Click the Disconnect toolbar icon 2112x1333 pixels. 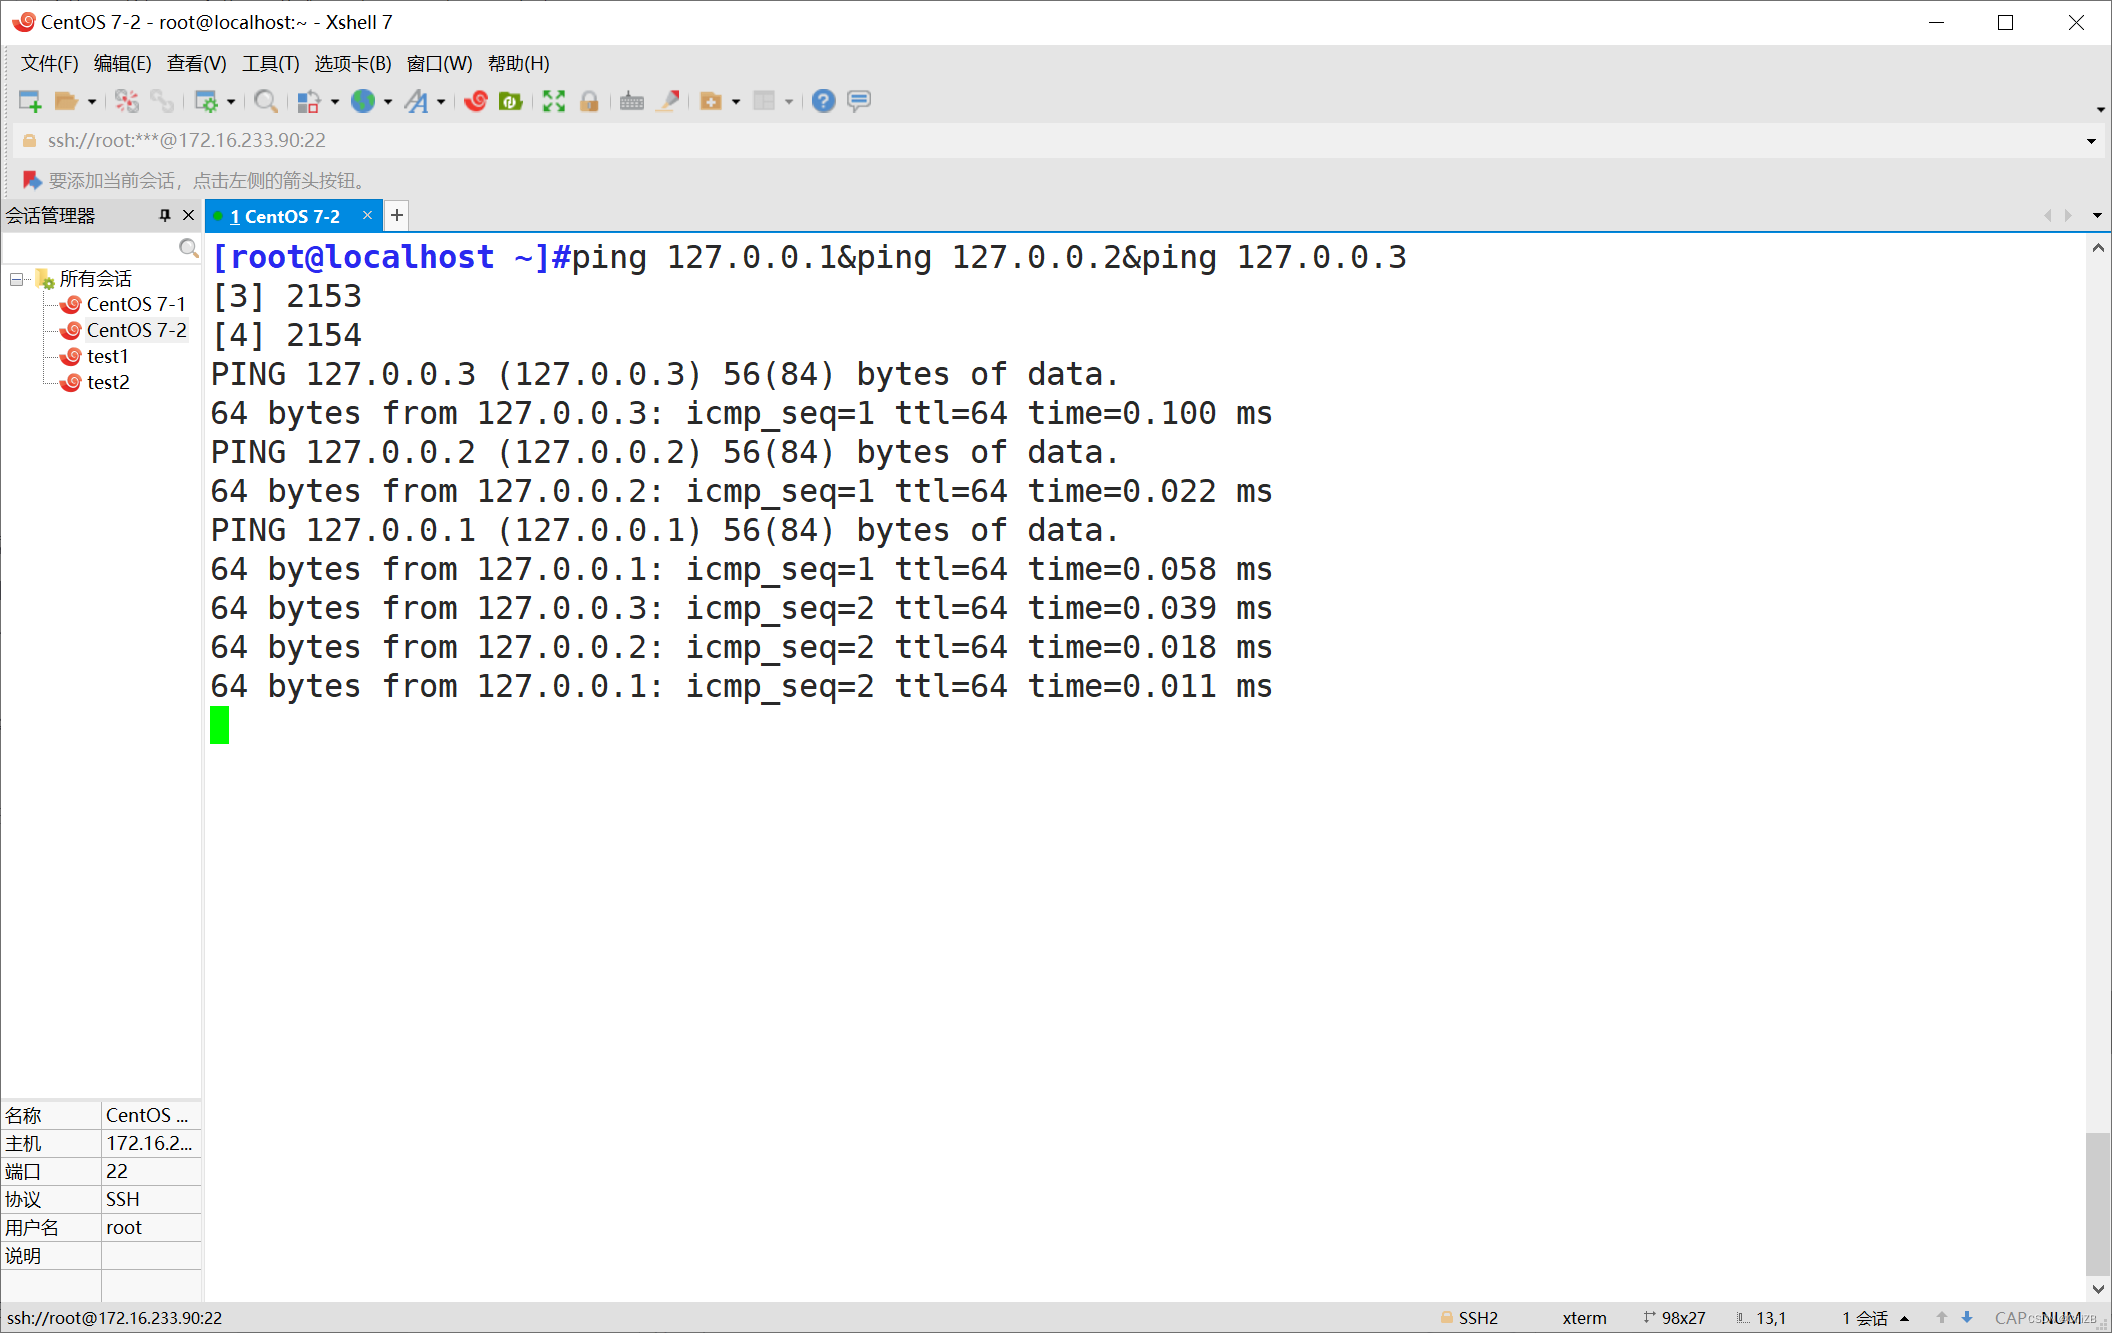[x=127, y=101]
